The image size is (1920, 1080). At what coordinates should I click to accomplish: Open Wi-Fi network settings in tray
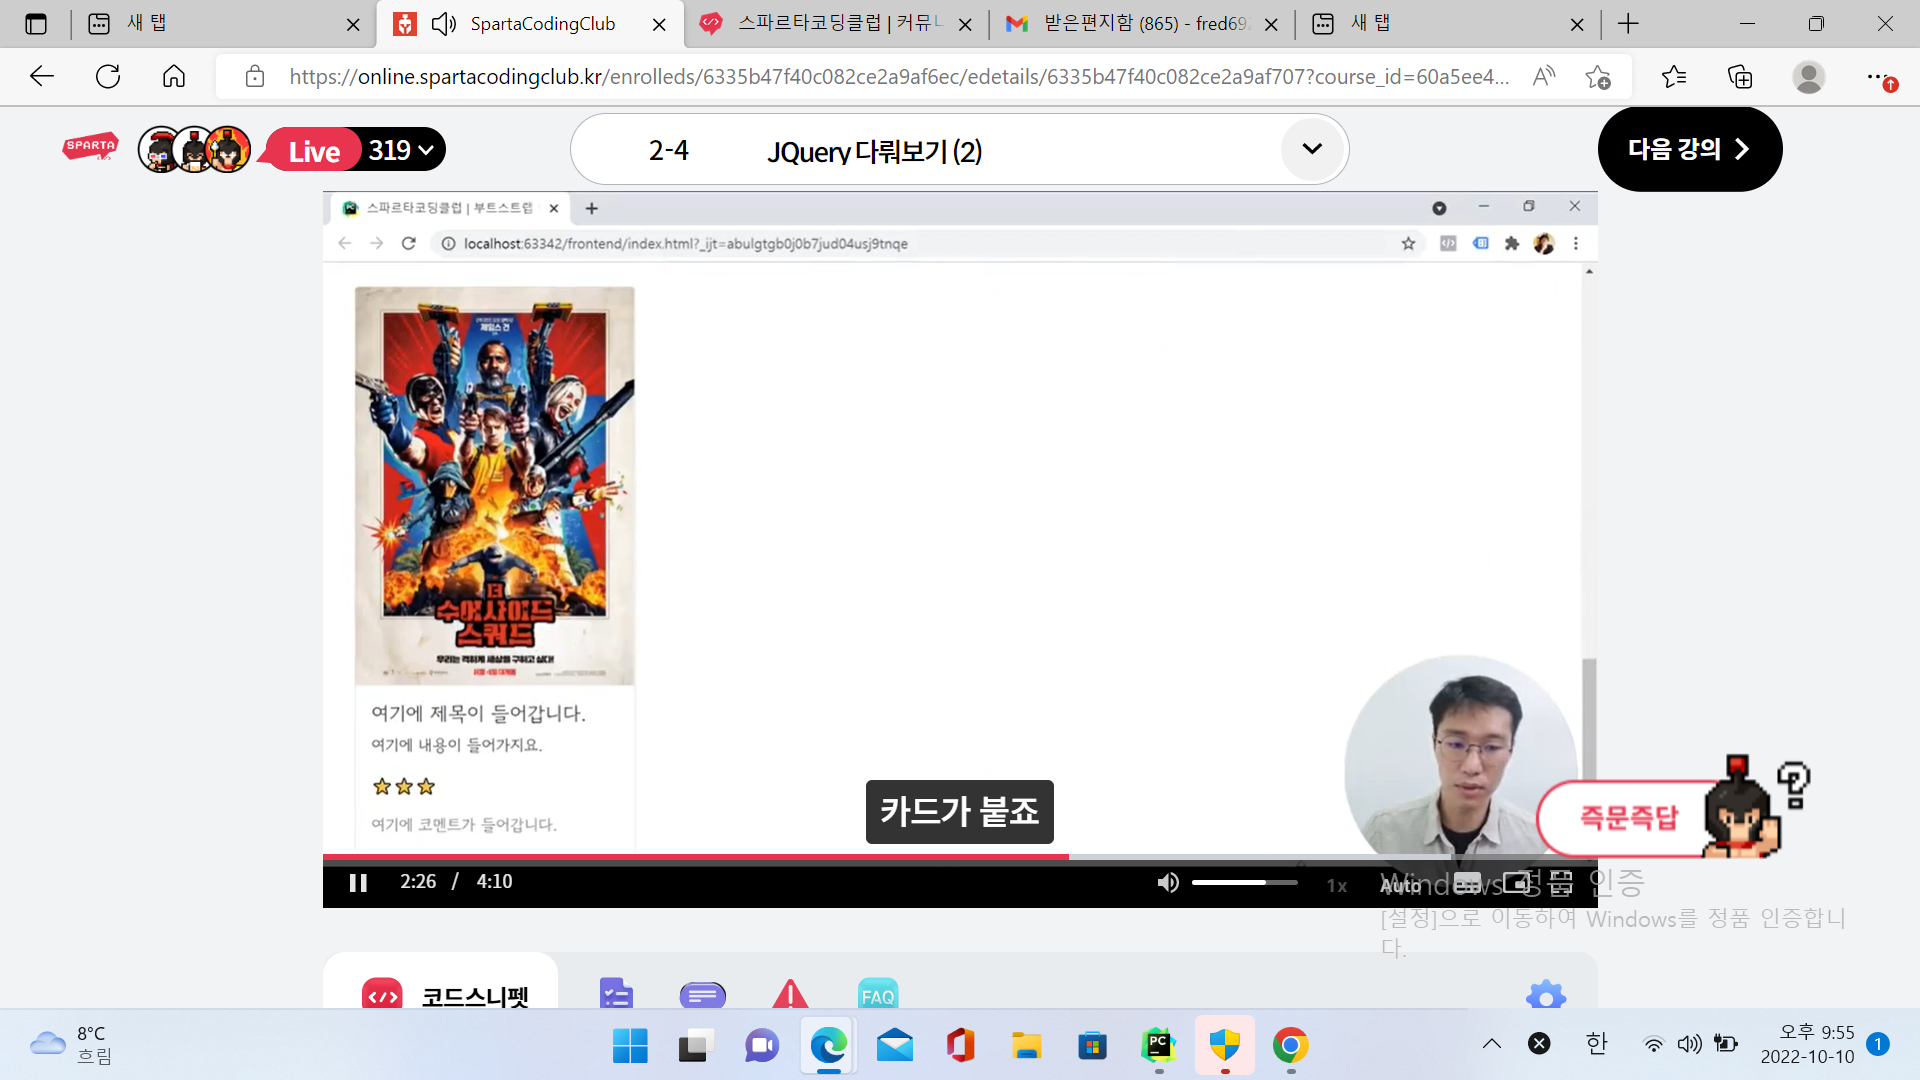[x=1654, y=1045]
